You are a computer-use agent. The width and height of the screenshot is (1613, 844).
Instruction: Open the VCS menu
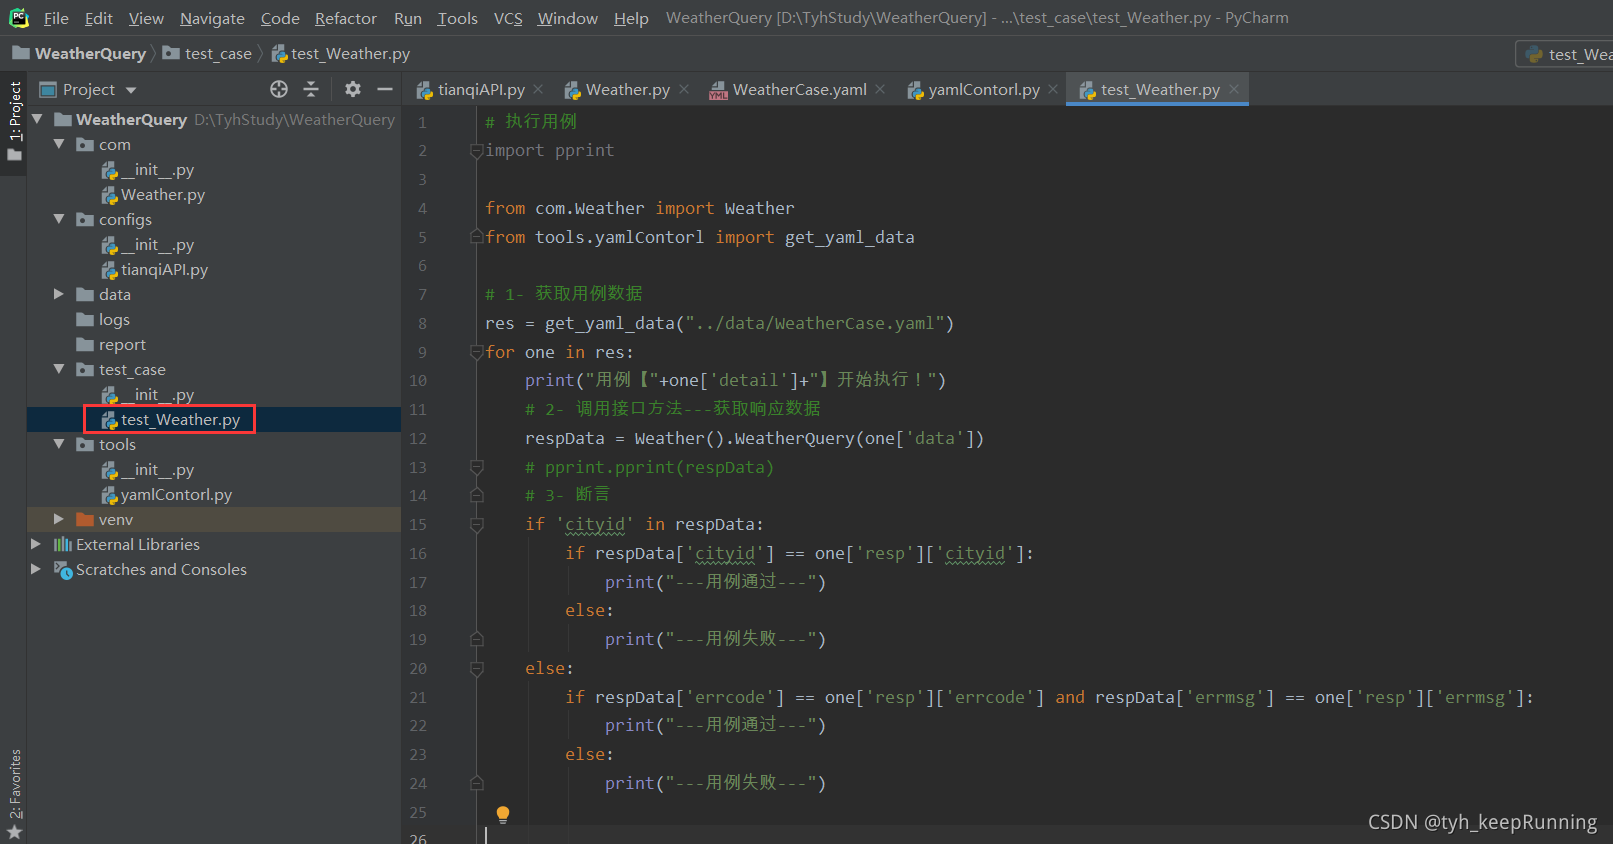pos(508,18)
